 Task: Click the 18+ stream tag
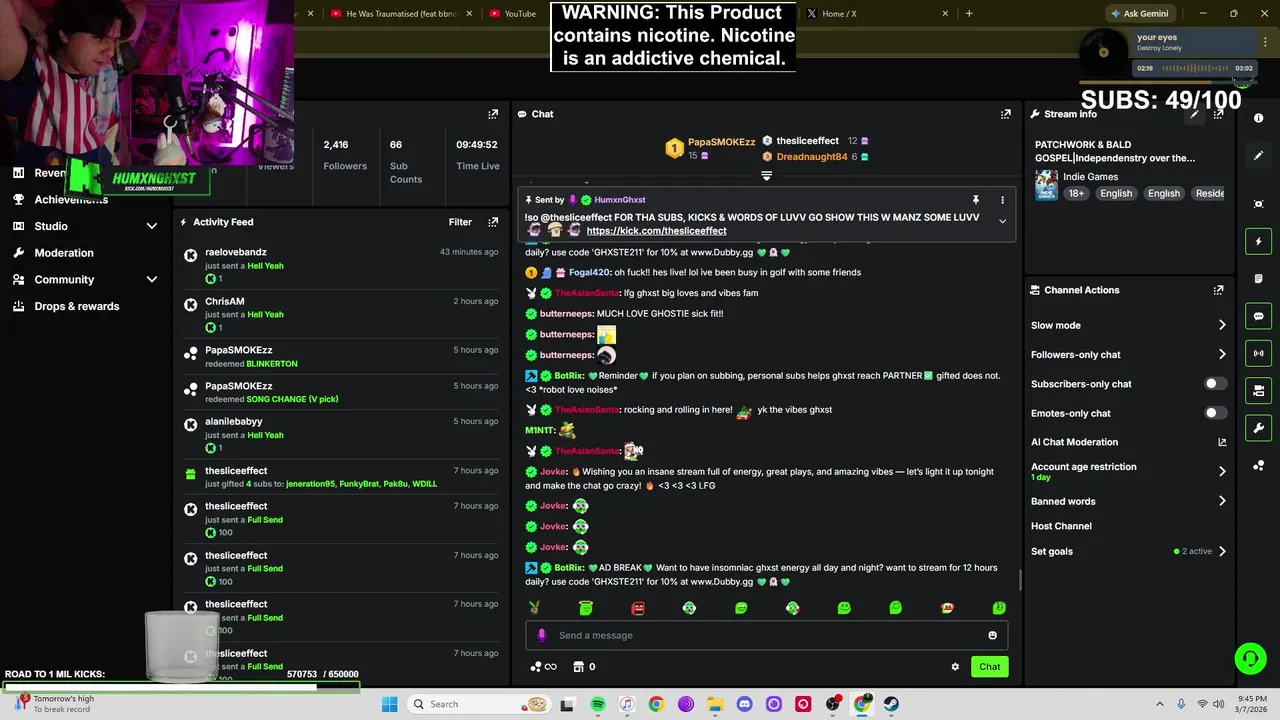tap(1076, 194)
